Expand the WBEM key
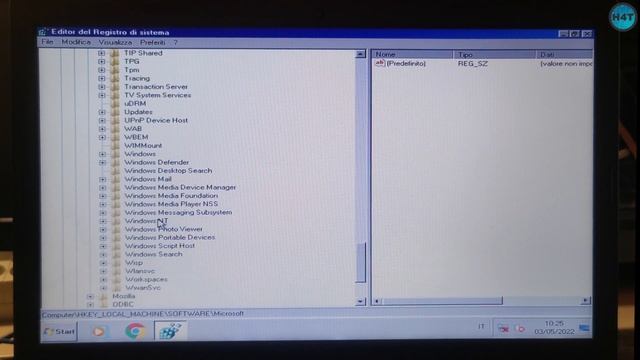Image resolution: width=640 pixels, height=360 pixels. pyautogui.click(x=102, y=137)
